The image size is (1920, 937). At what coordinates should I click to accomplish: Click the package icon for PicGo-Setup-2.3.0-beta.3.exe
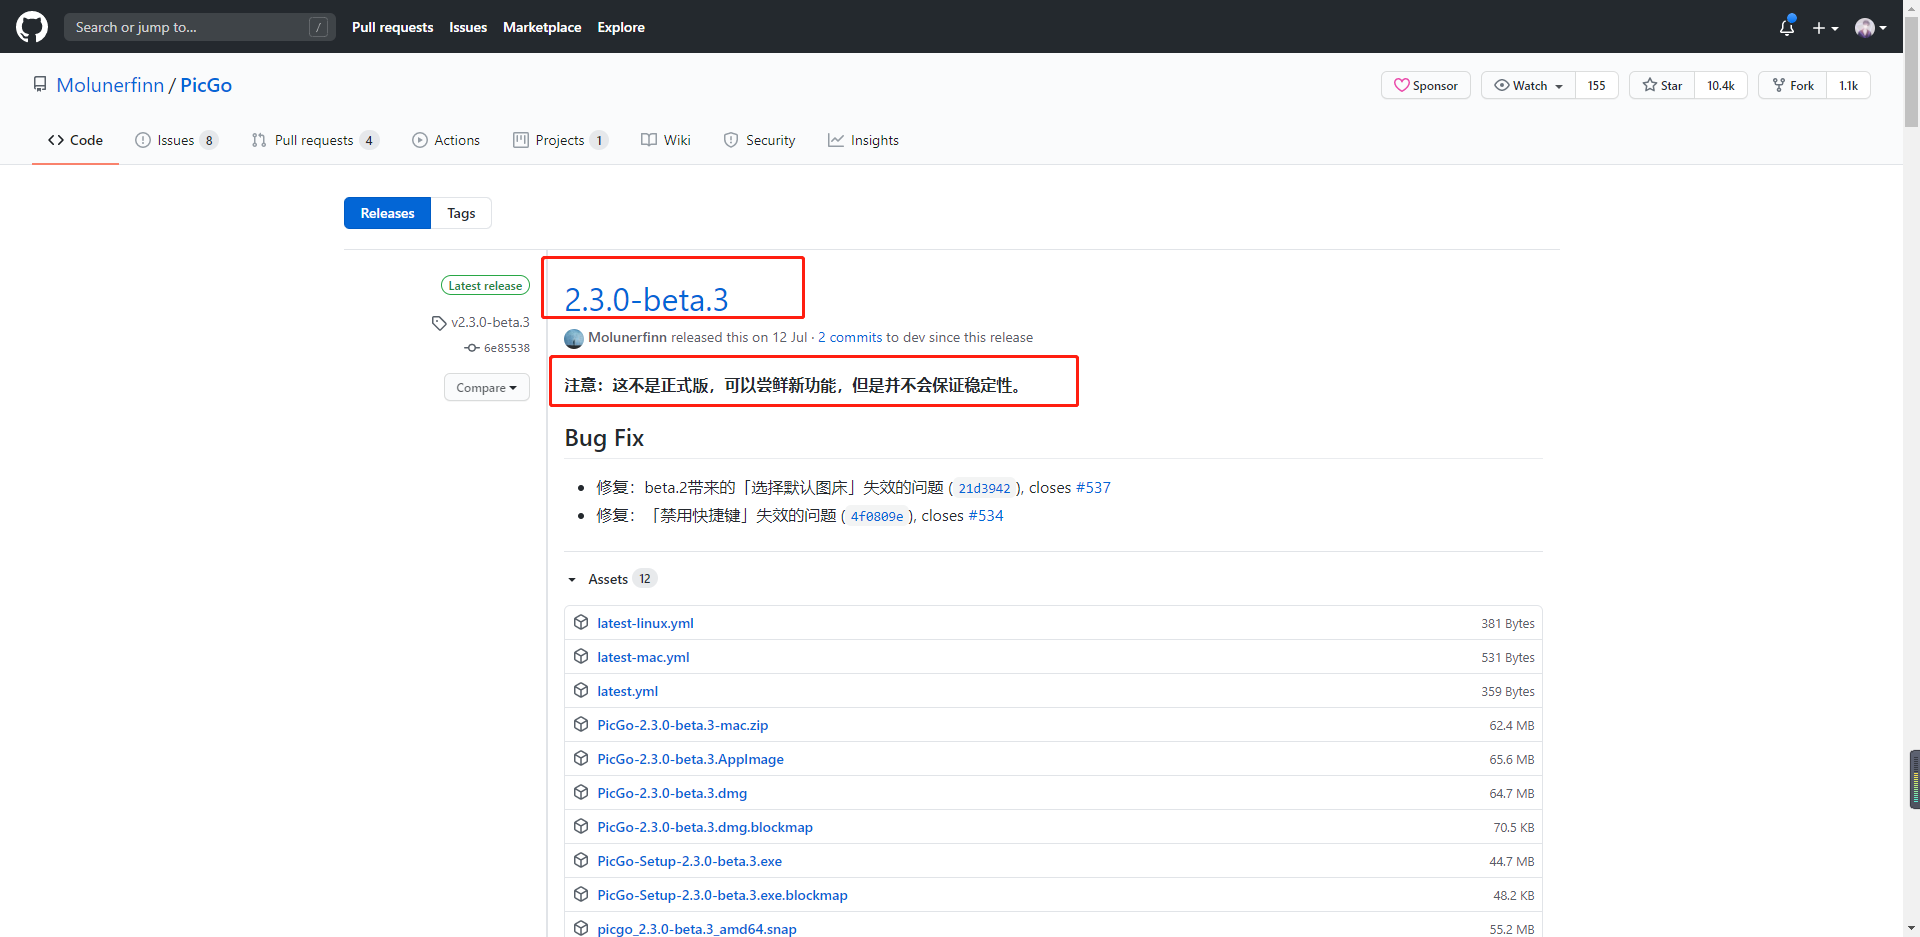pos(581,860)
